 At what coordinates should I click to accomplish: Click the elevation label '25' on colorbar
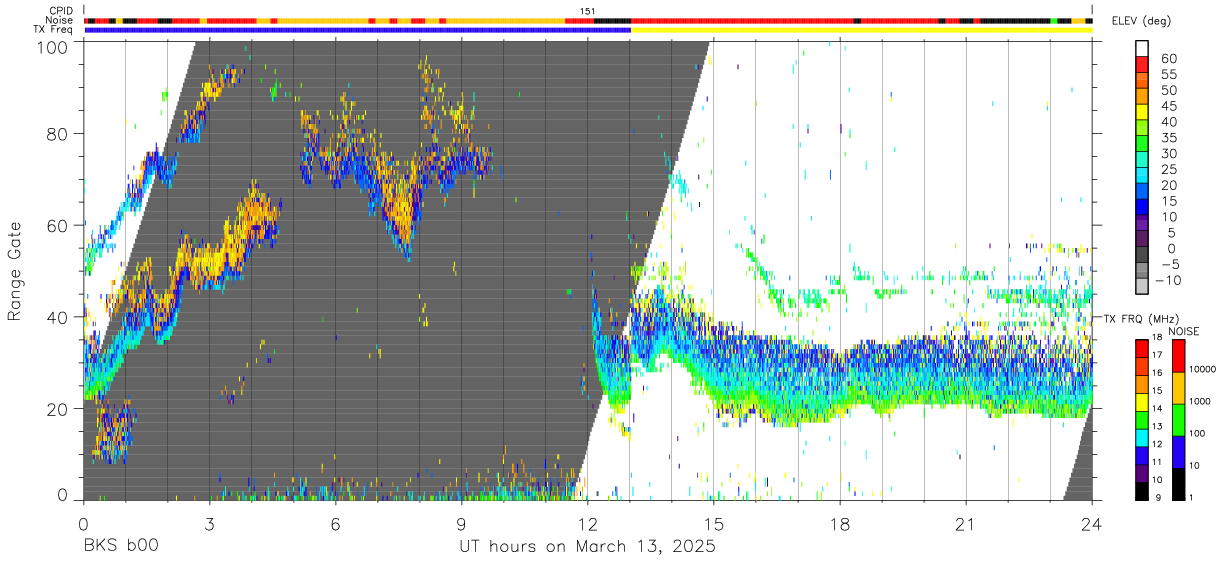1169,170
